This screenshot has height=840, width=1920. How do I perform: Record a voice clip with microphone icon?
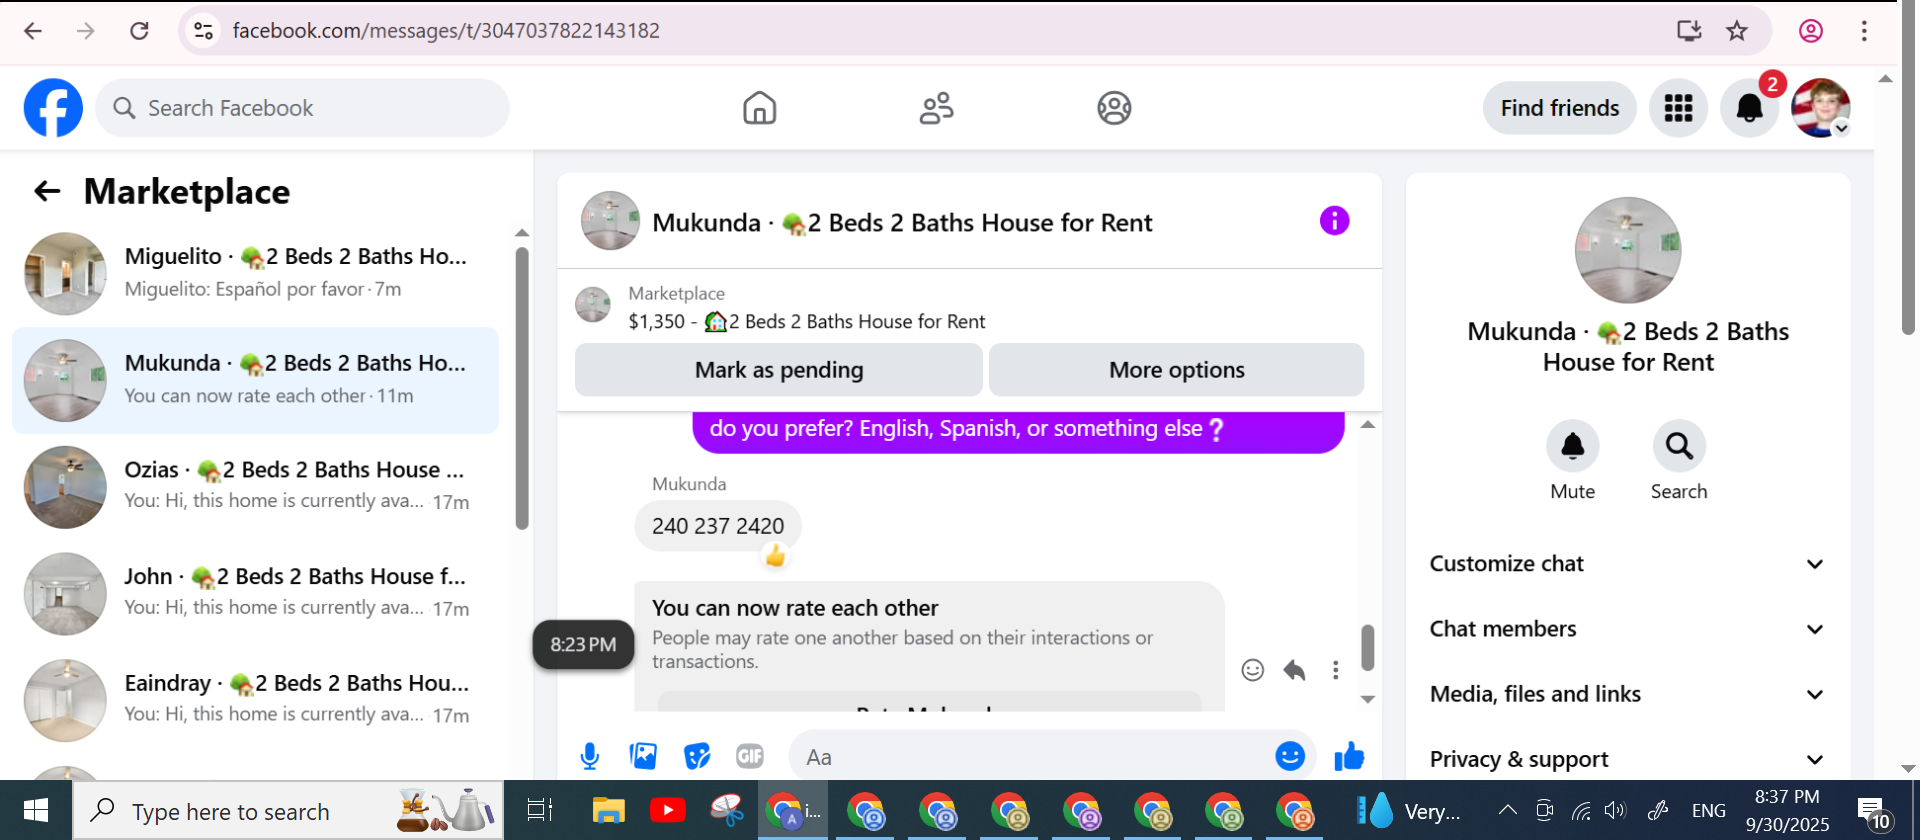click(590, 757)
